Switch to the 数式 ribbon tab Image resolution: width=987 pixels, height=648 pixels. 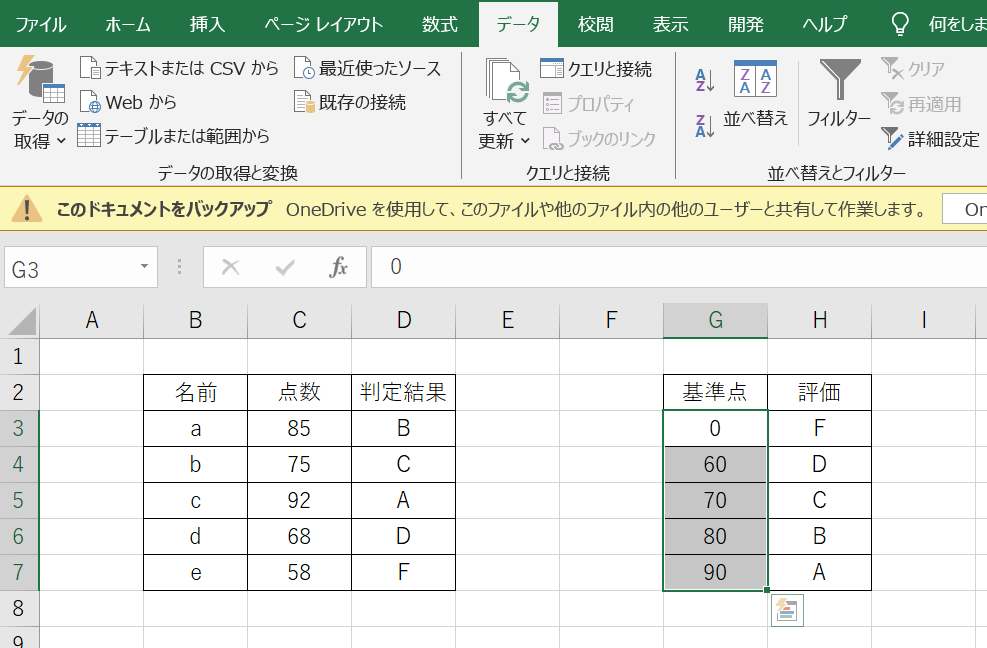439,24
